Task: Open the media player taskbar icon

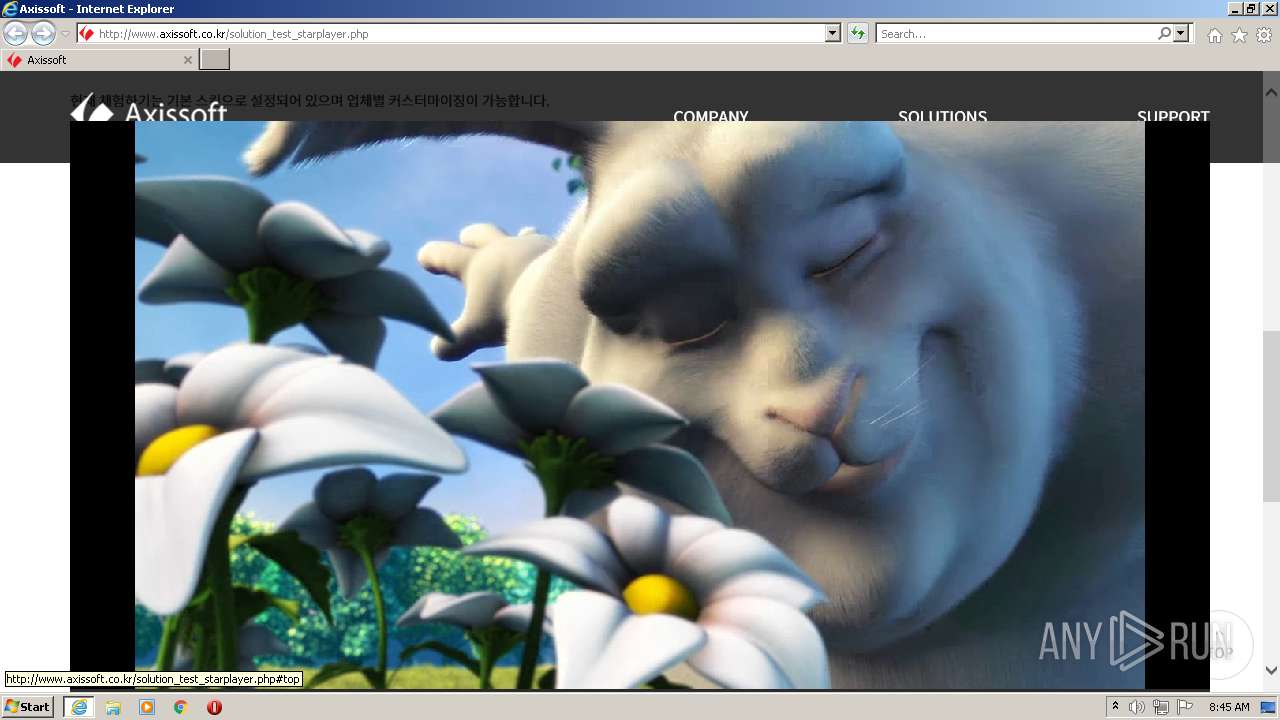Action: [x=147, y=707]
